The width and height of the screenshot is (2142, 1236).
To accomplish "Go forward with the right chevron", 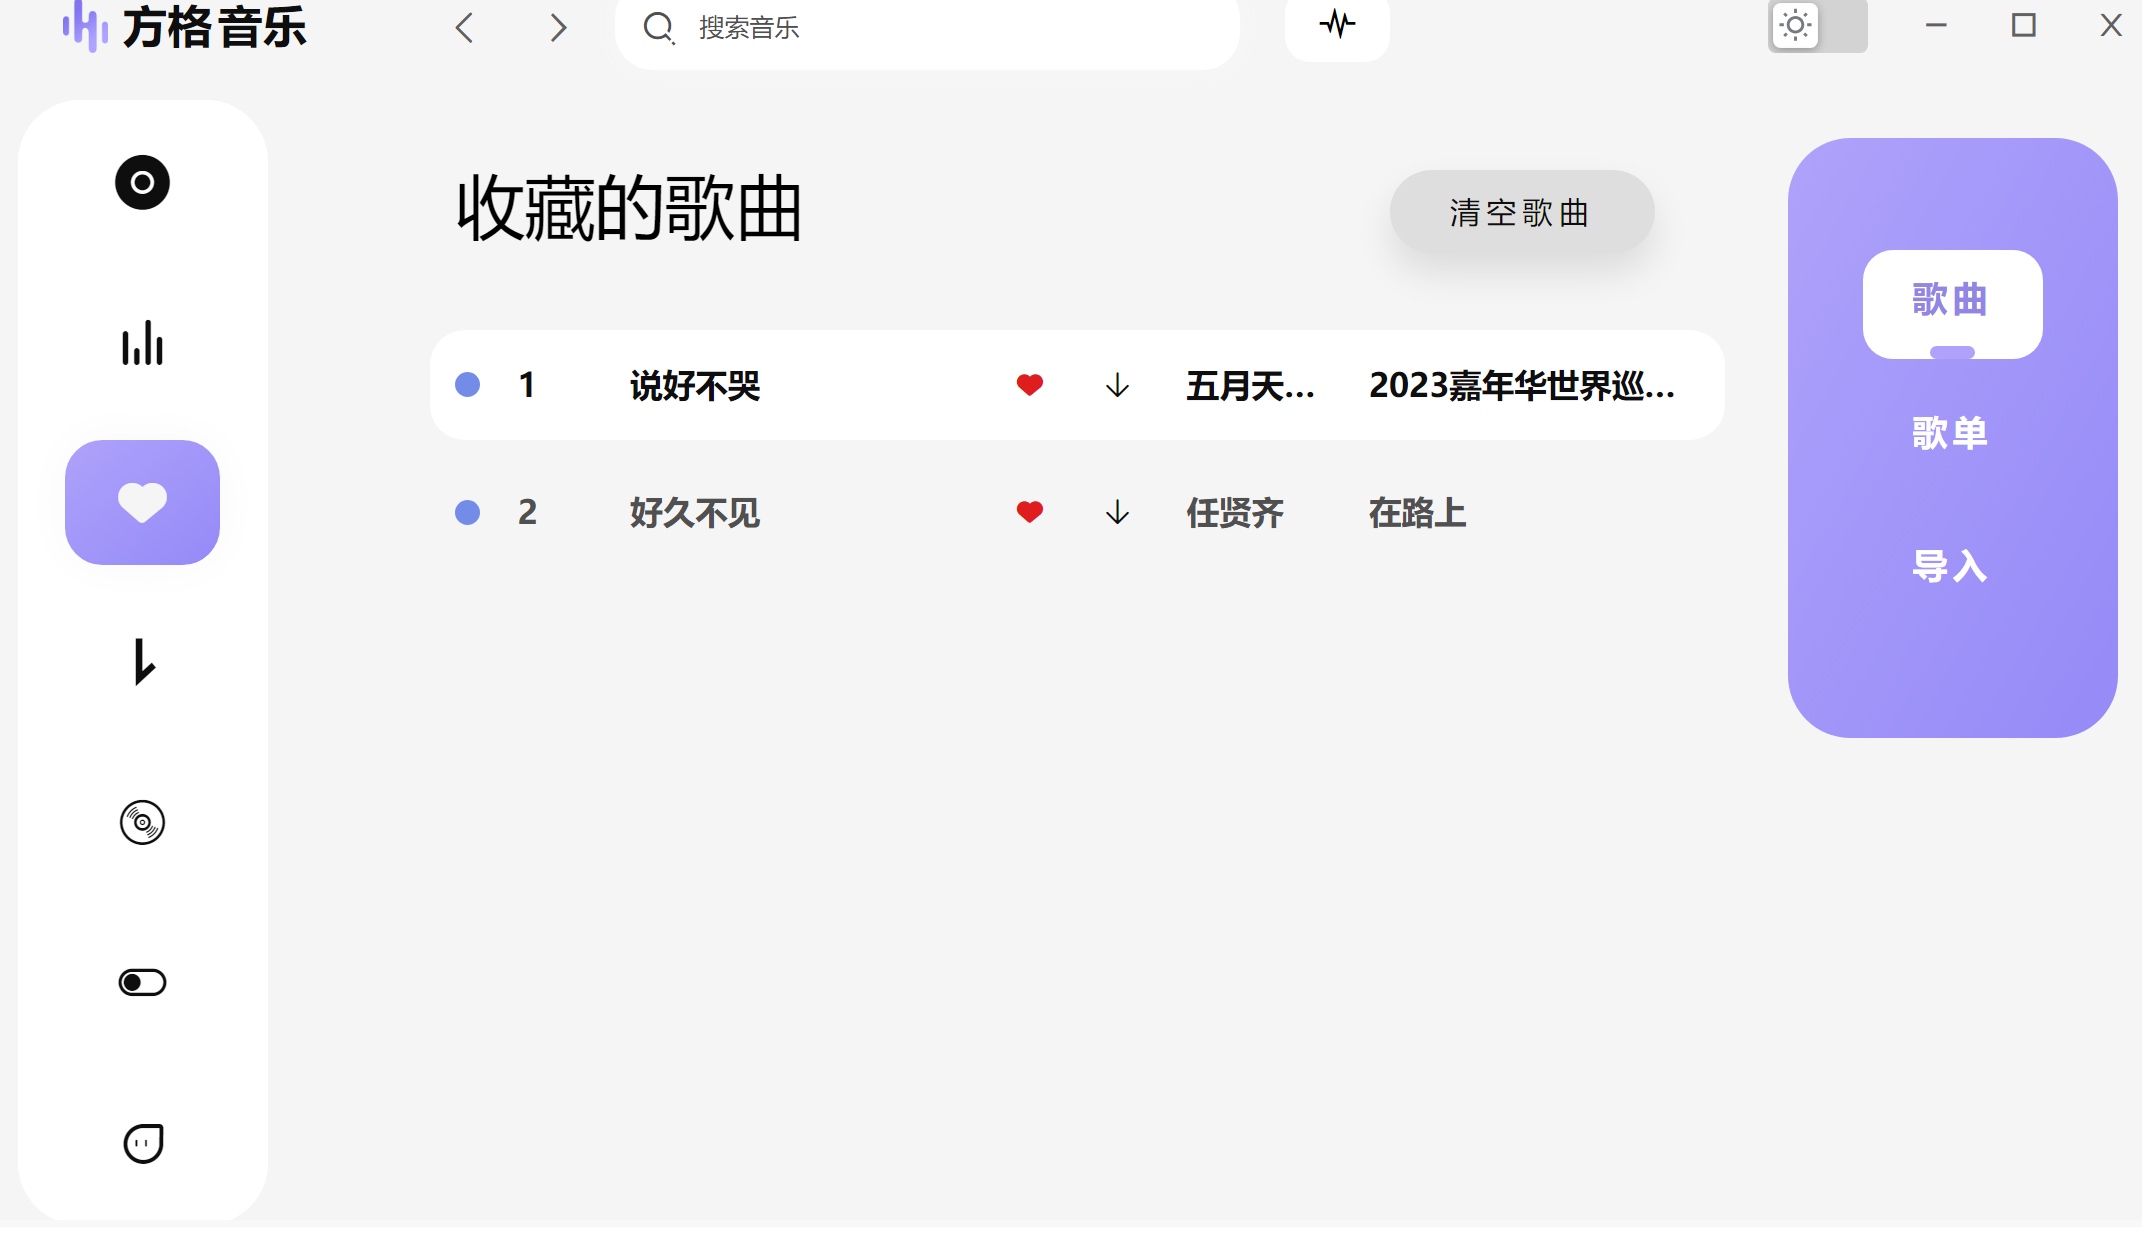I will click(x=558, y=27).
